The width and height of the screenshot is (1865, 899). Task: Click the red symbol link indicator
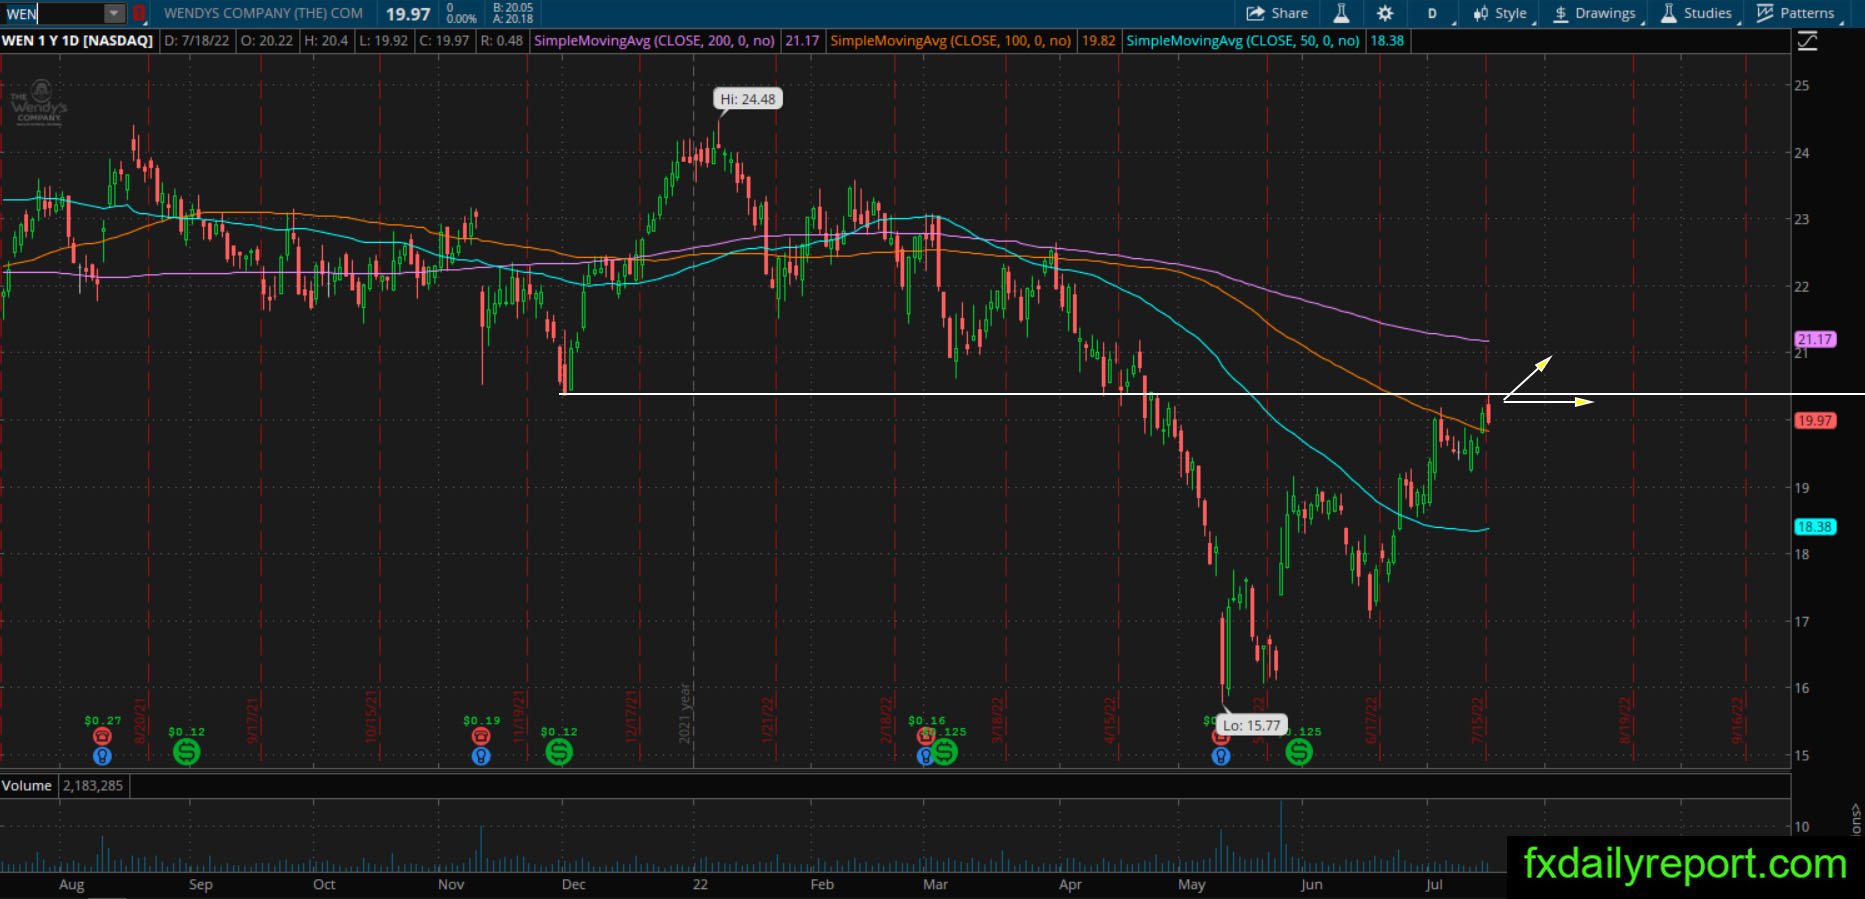click(140, 13)
